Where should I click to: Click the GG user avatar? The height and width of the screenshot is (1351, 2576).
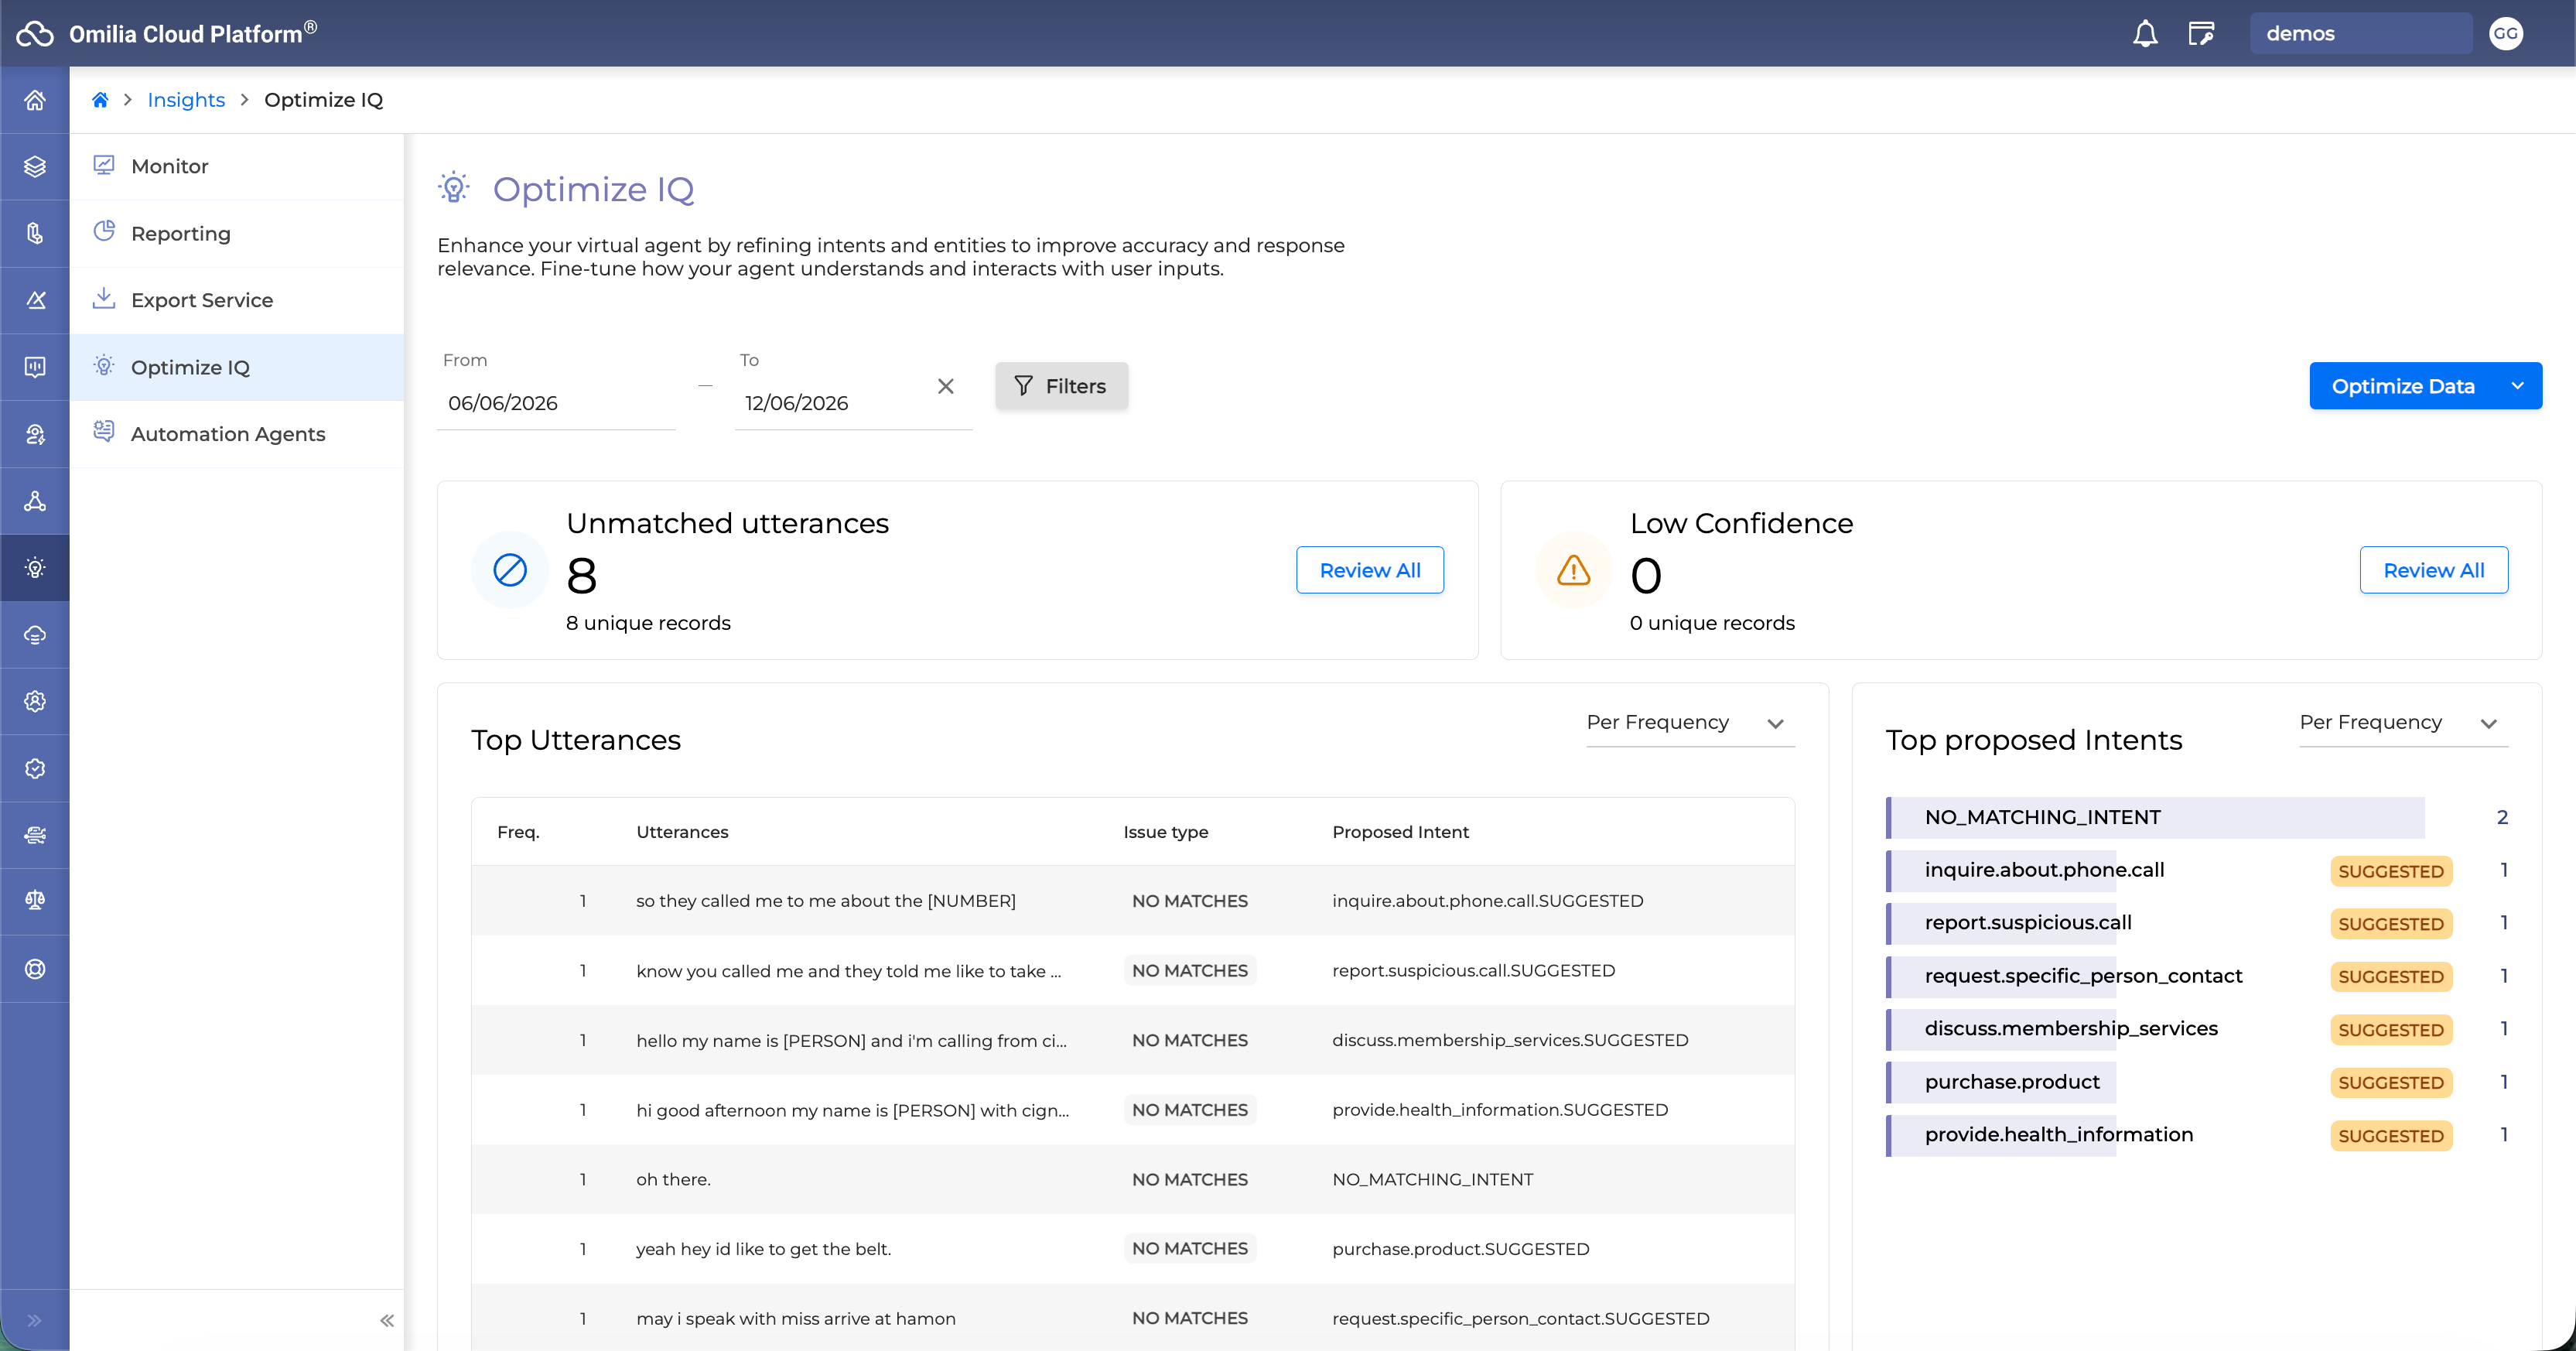[2506, 34]
